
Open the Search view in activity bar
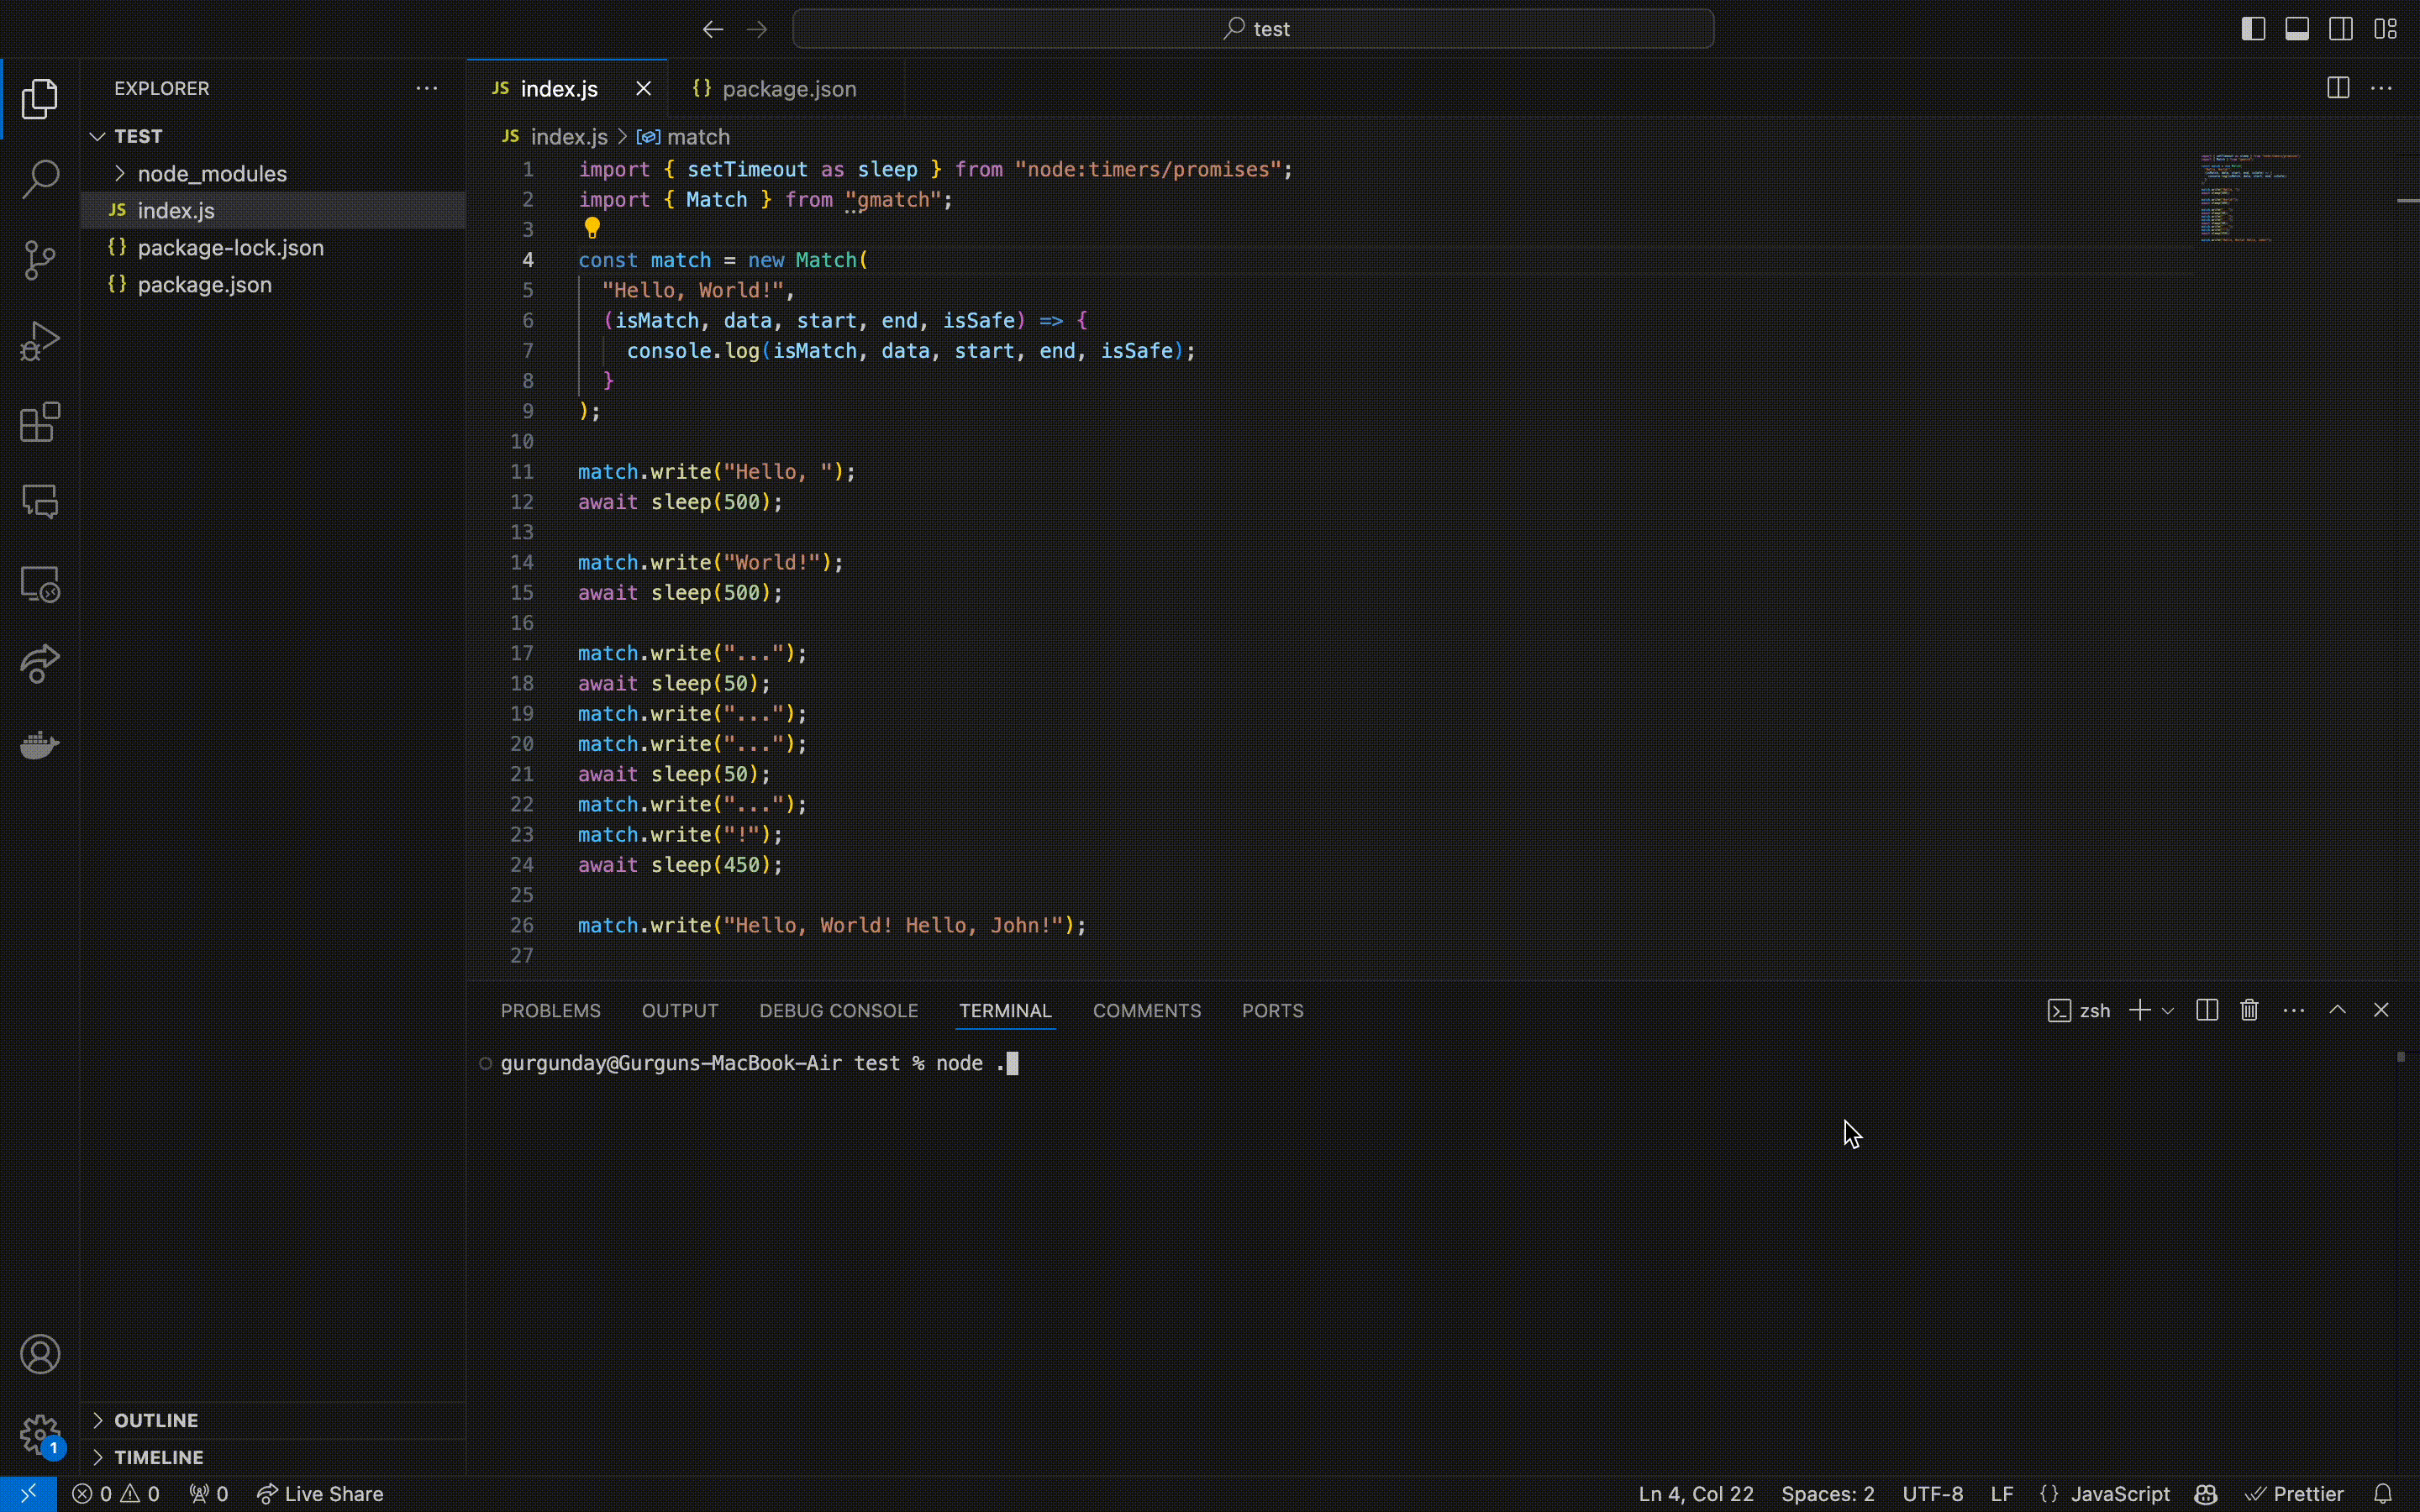(40, 180)
